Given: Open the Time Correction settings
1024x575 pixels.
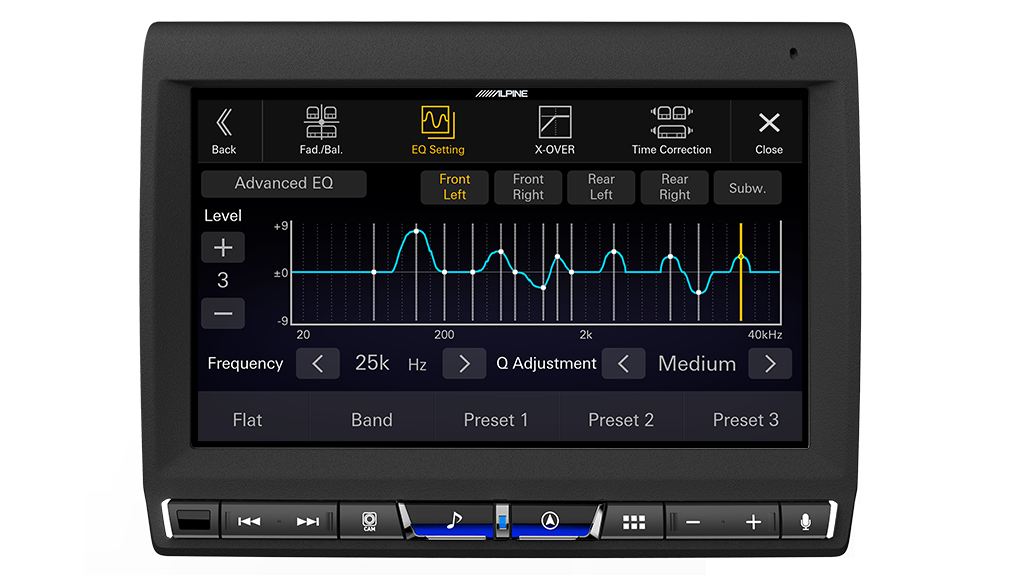Looking at the screenshot, I should click(671, 131).
